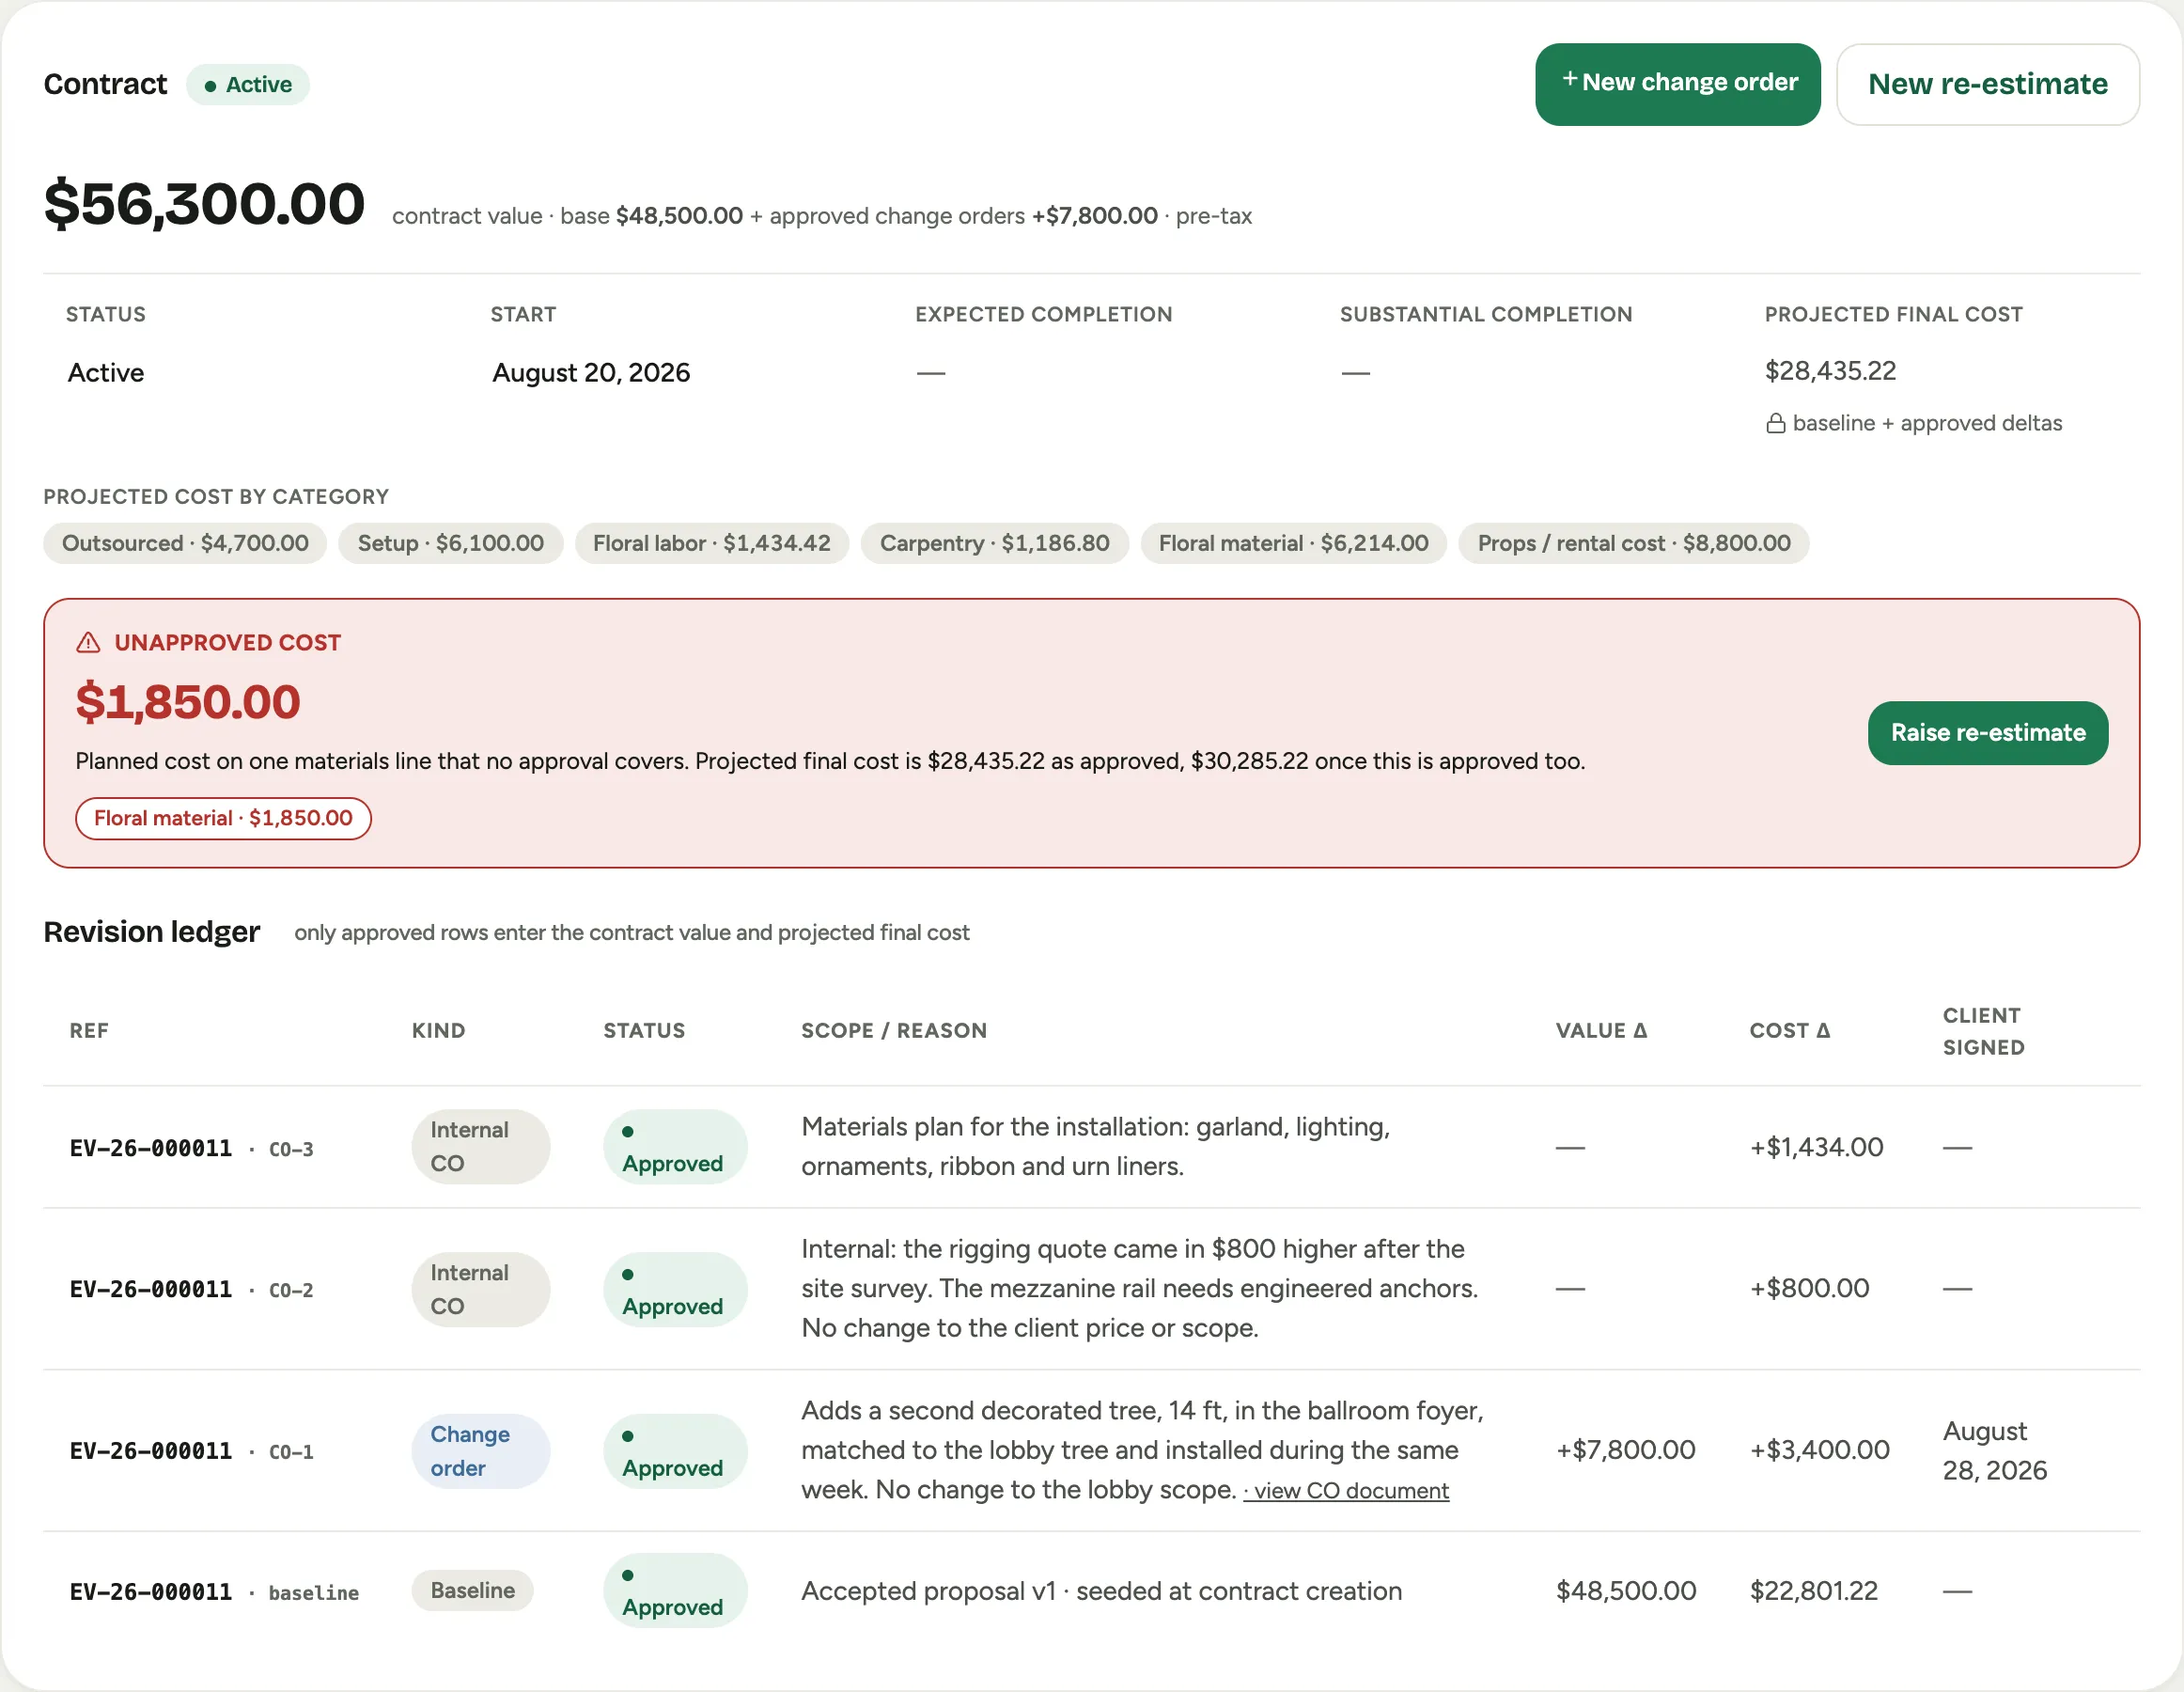
Task: Click the rigging quote scope description
Action: pyautogui.click(x=1140, y=1288)
